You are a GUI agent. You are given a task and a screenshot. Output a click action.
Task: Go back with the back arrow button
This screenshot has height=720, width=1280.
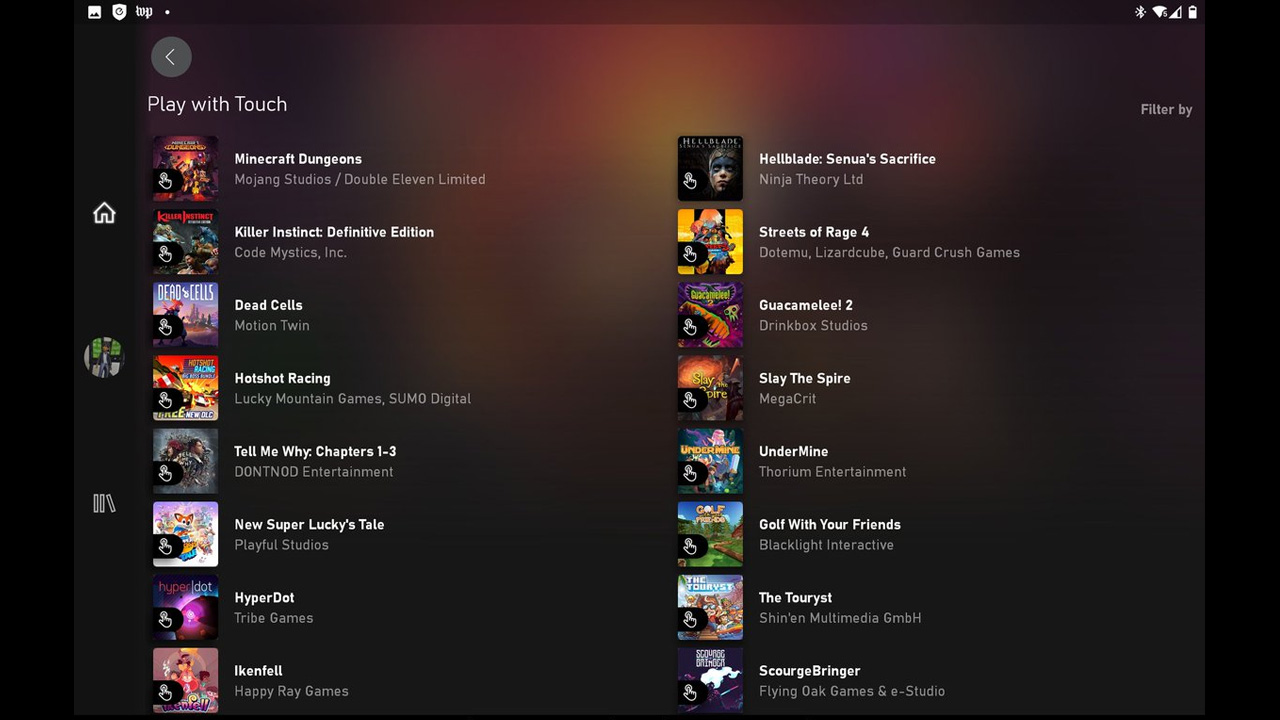(171, 57)
